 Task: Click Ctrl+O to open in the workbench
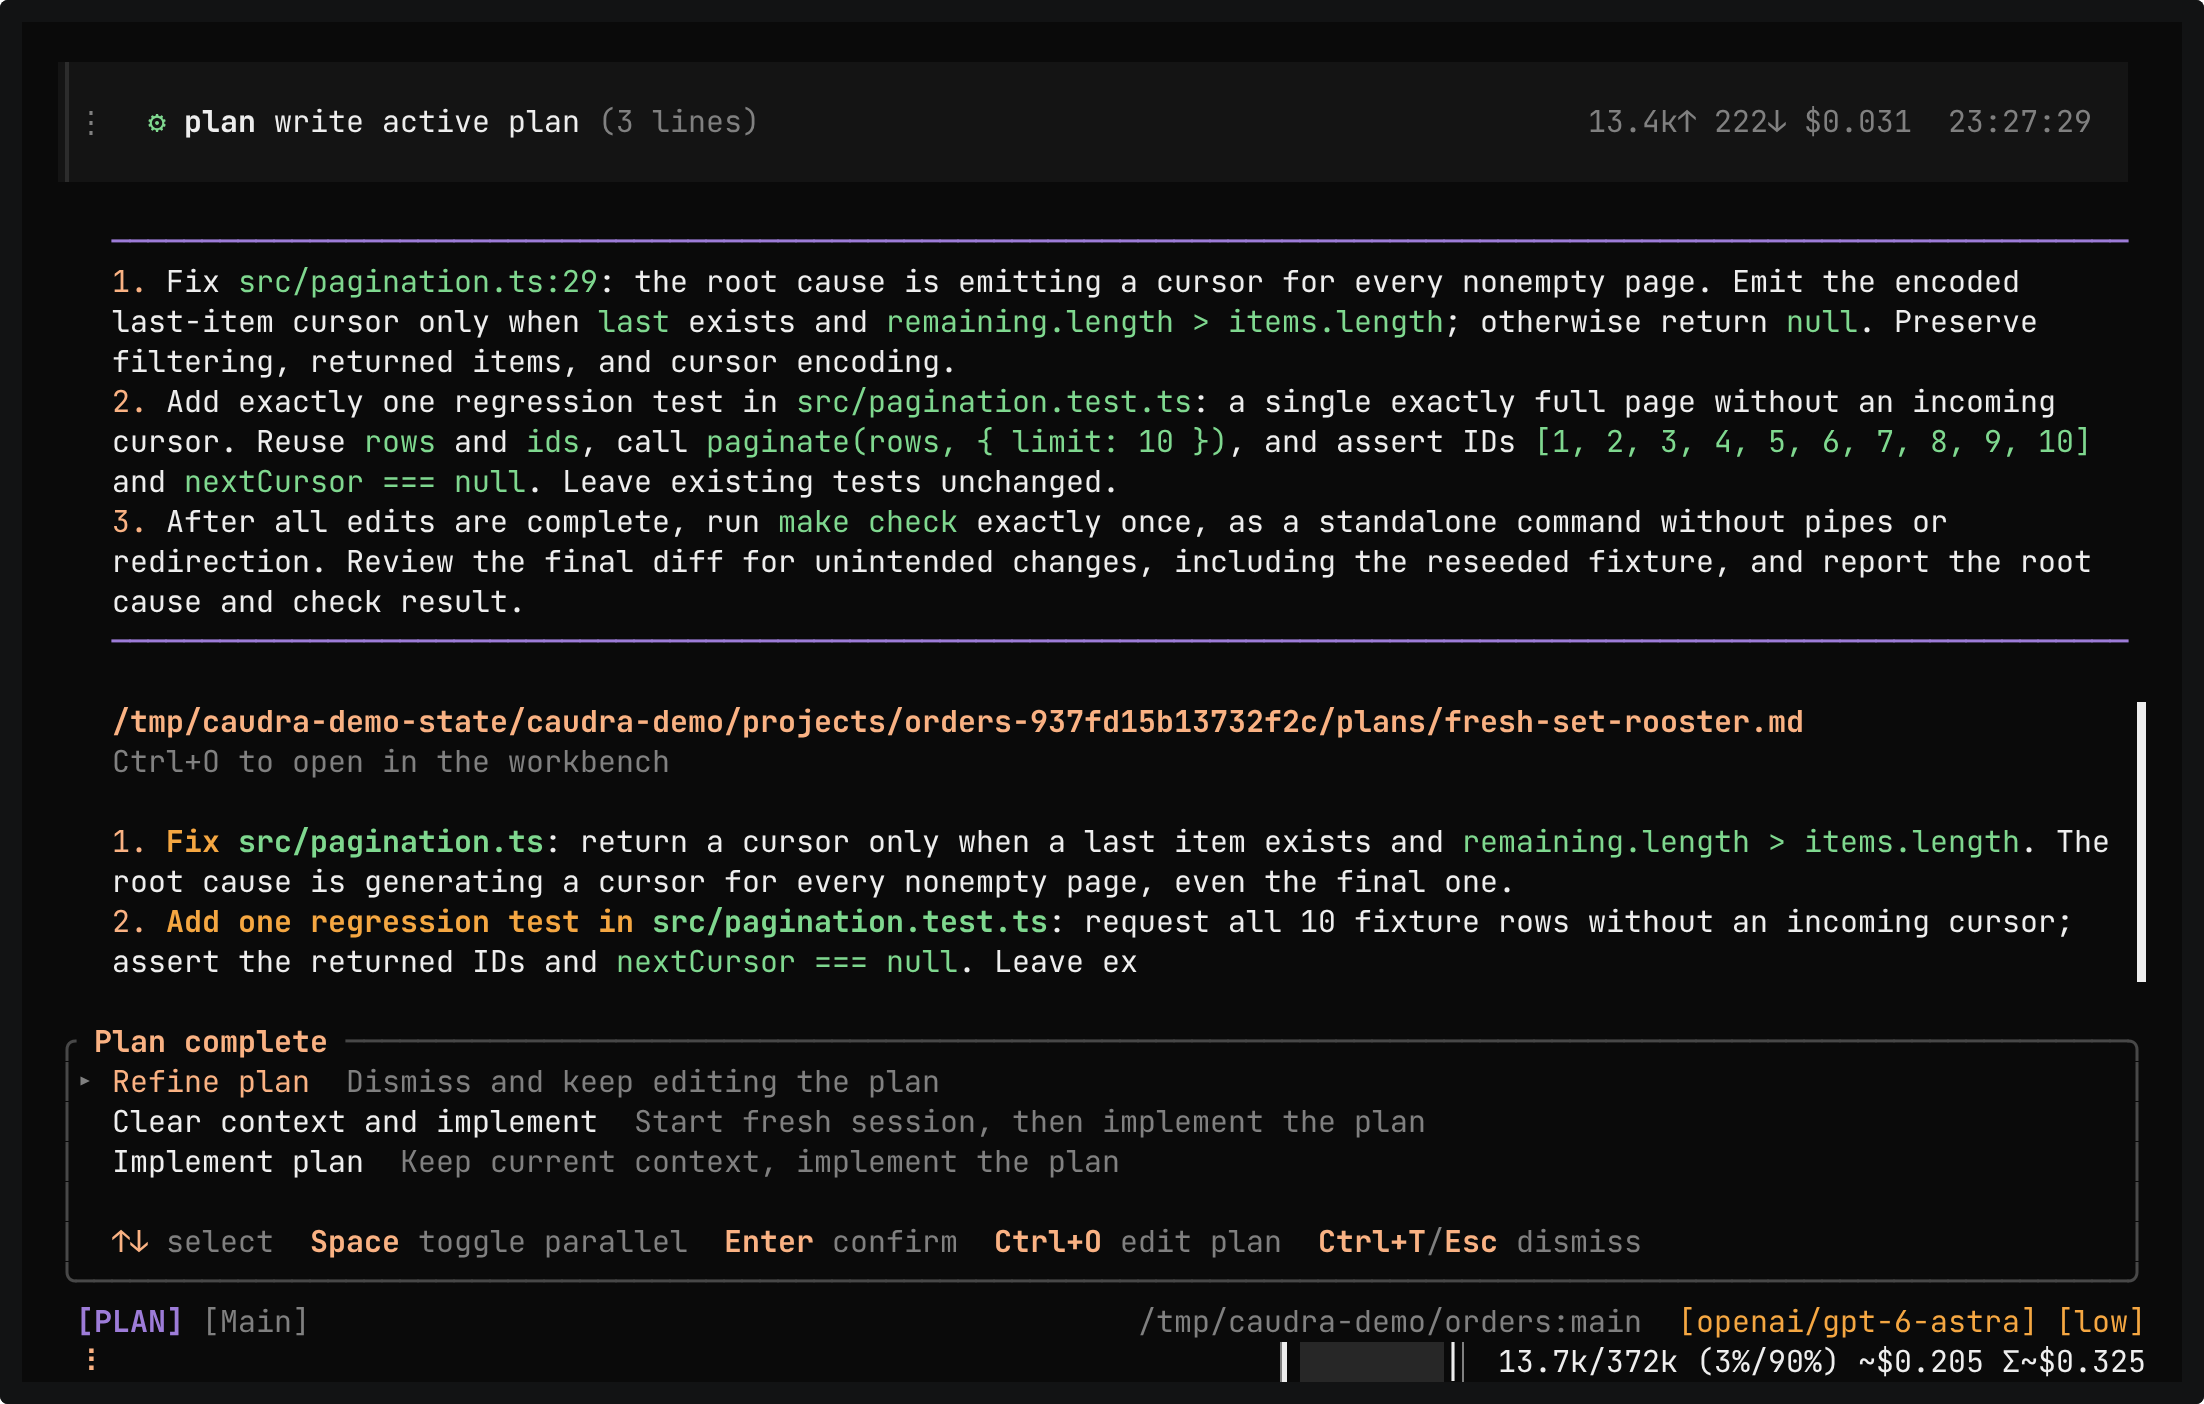pos(390,762)
